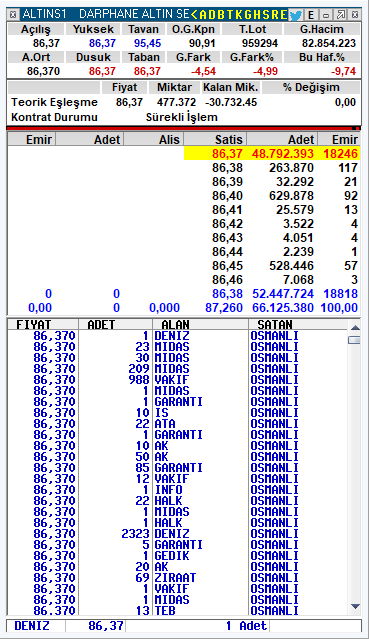
Task: Click the Alis column header in the order book
Action: [153, 139]
